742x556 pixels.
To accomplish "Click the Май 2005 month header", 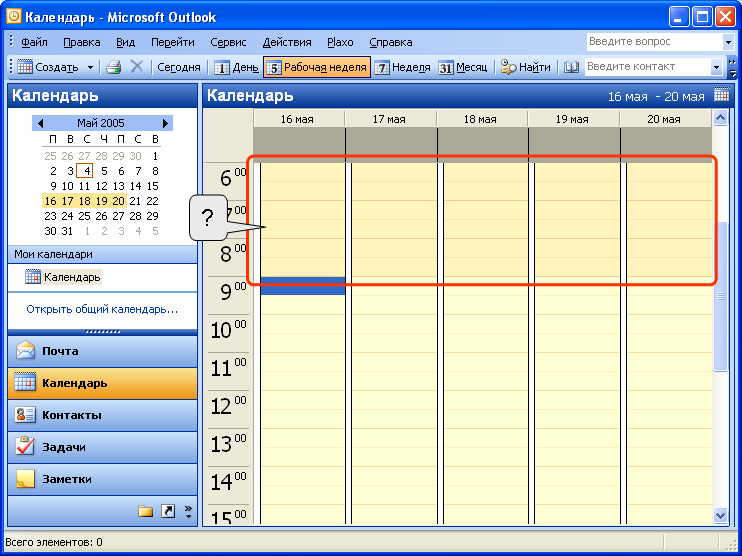I will [x=101, y=123].
